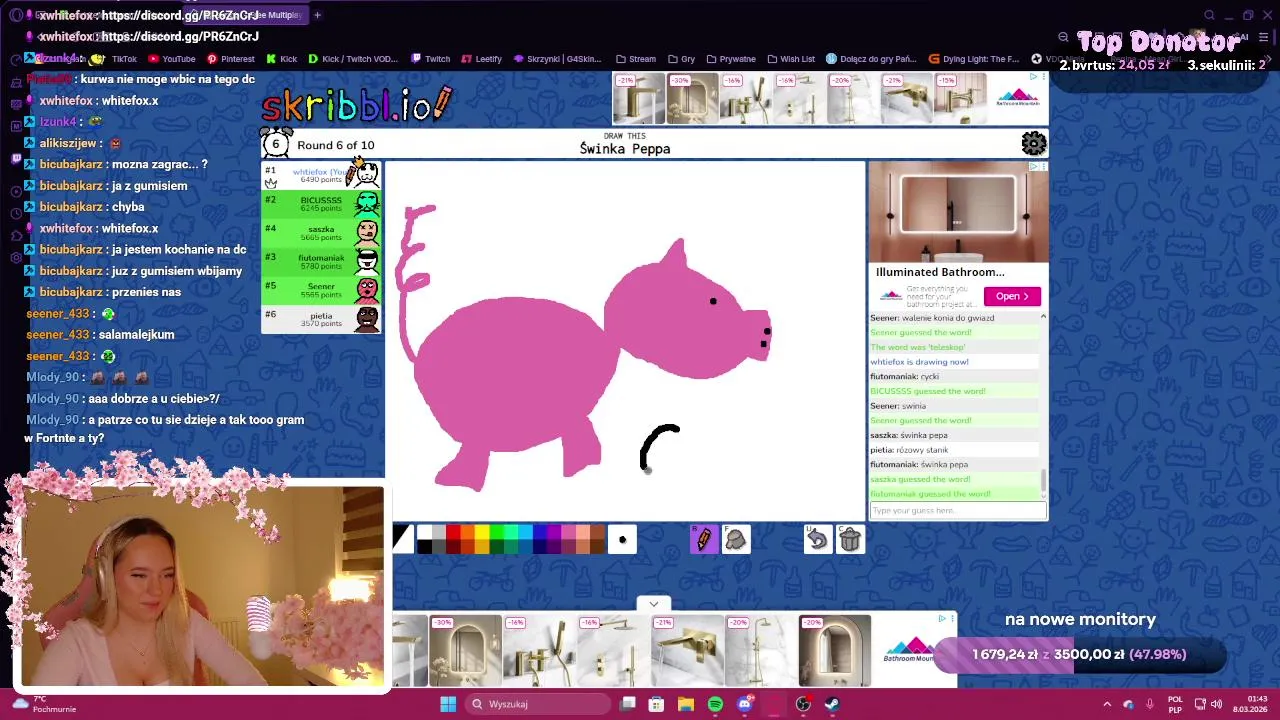Click the round timer clock
The image size is (1280, 720).
(275, 143)
